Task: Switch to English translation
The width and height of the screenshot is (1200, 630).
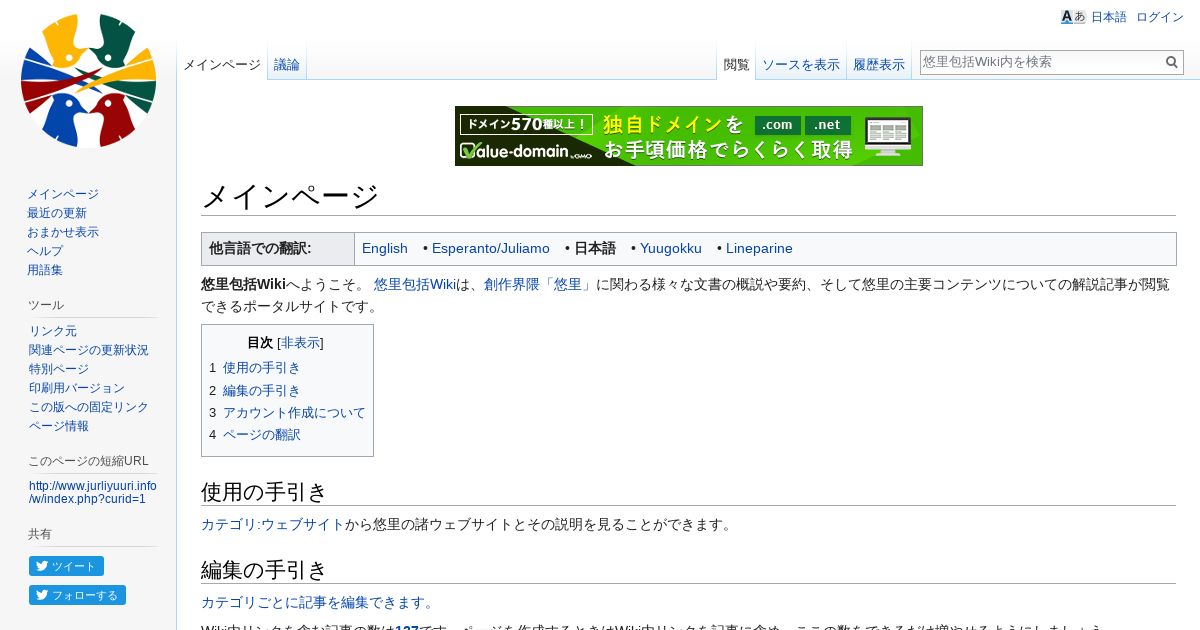Action: tap(385, 248)
